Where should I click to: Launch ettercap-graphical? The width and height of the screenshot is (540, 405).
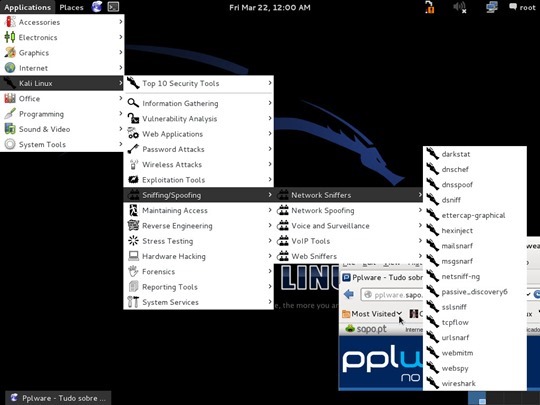[x=475, y=215]
